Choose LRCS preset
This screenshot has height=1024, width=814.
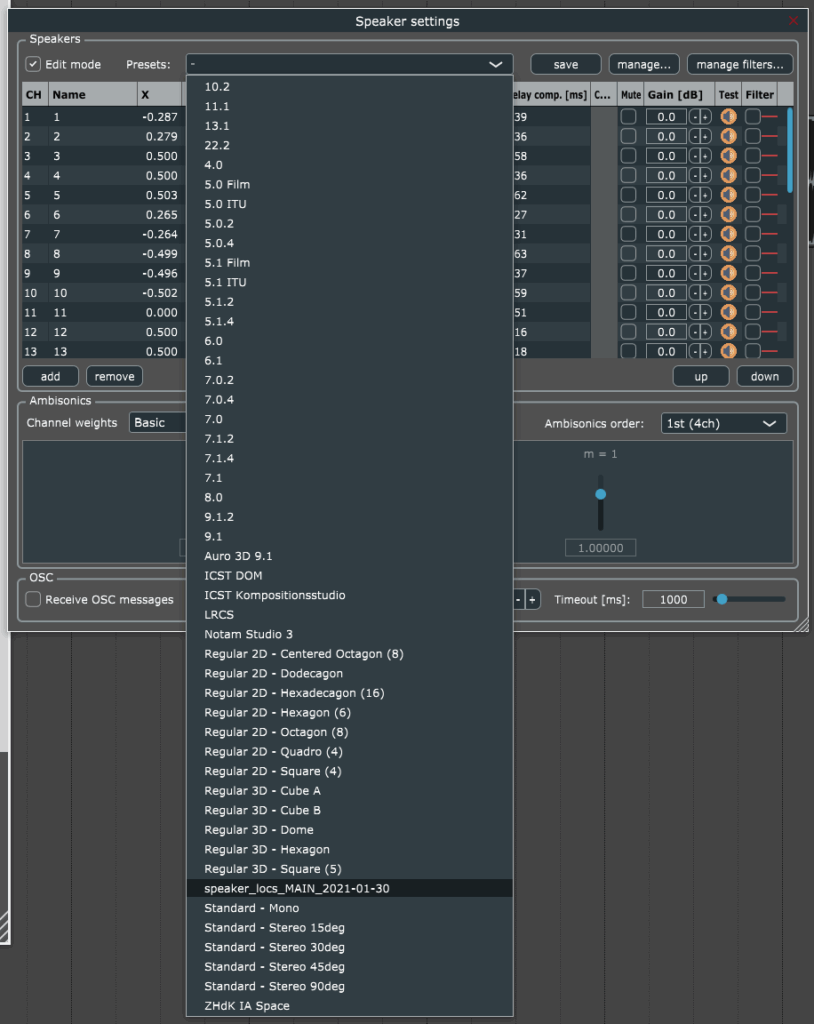[x=350, y=615]
